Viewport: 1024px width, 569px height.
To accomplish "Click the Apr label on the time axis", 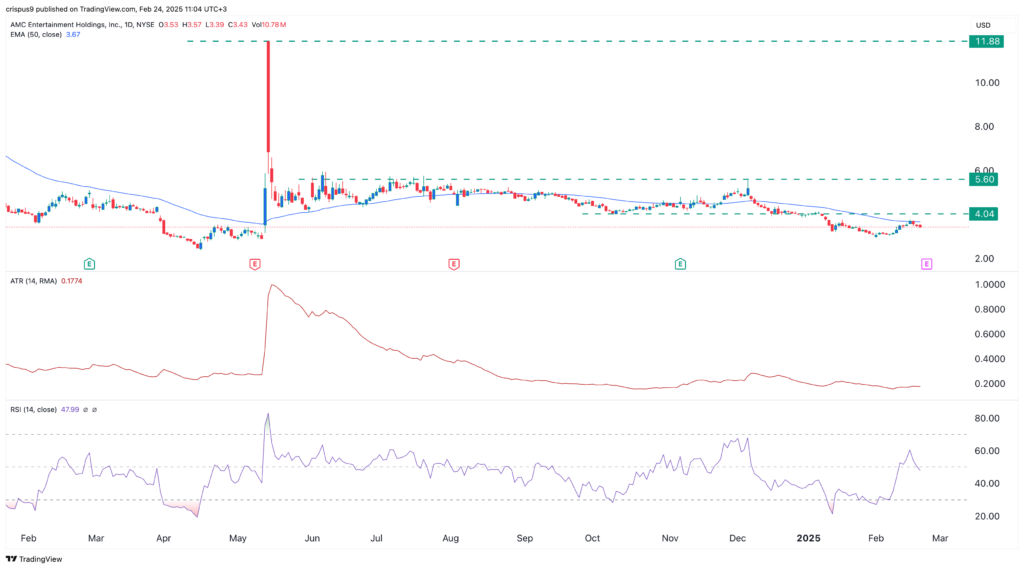I will (x=163, y=538).
